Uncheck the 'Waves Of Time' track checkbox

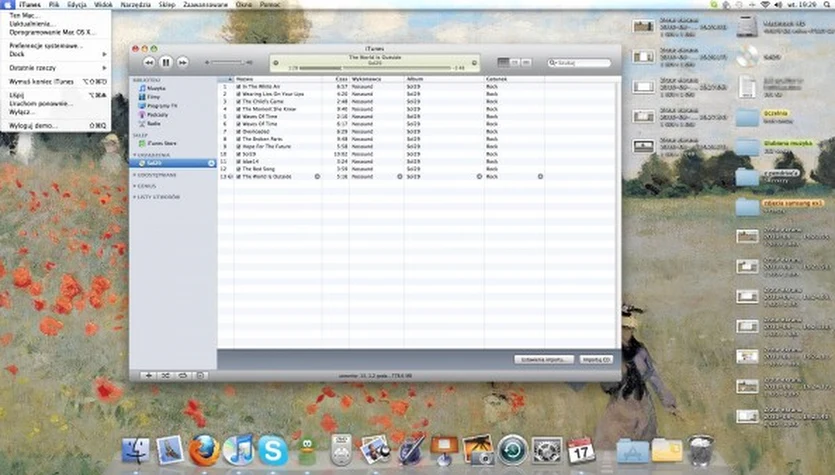239,116
